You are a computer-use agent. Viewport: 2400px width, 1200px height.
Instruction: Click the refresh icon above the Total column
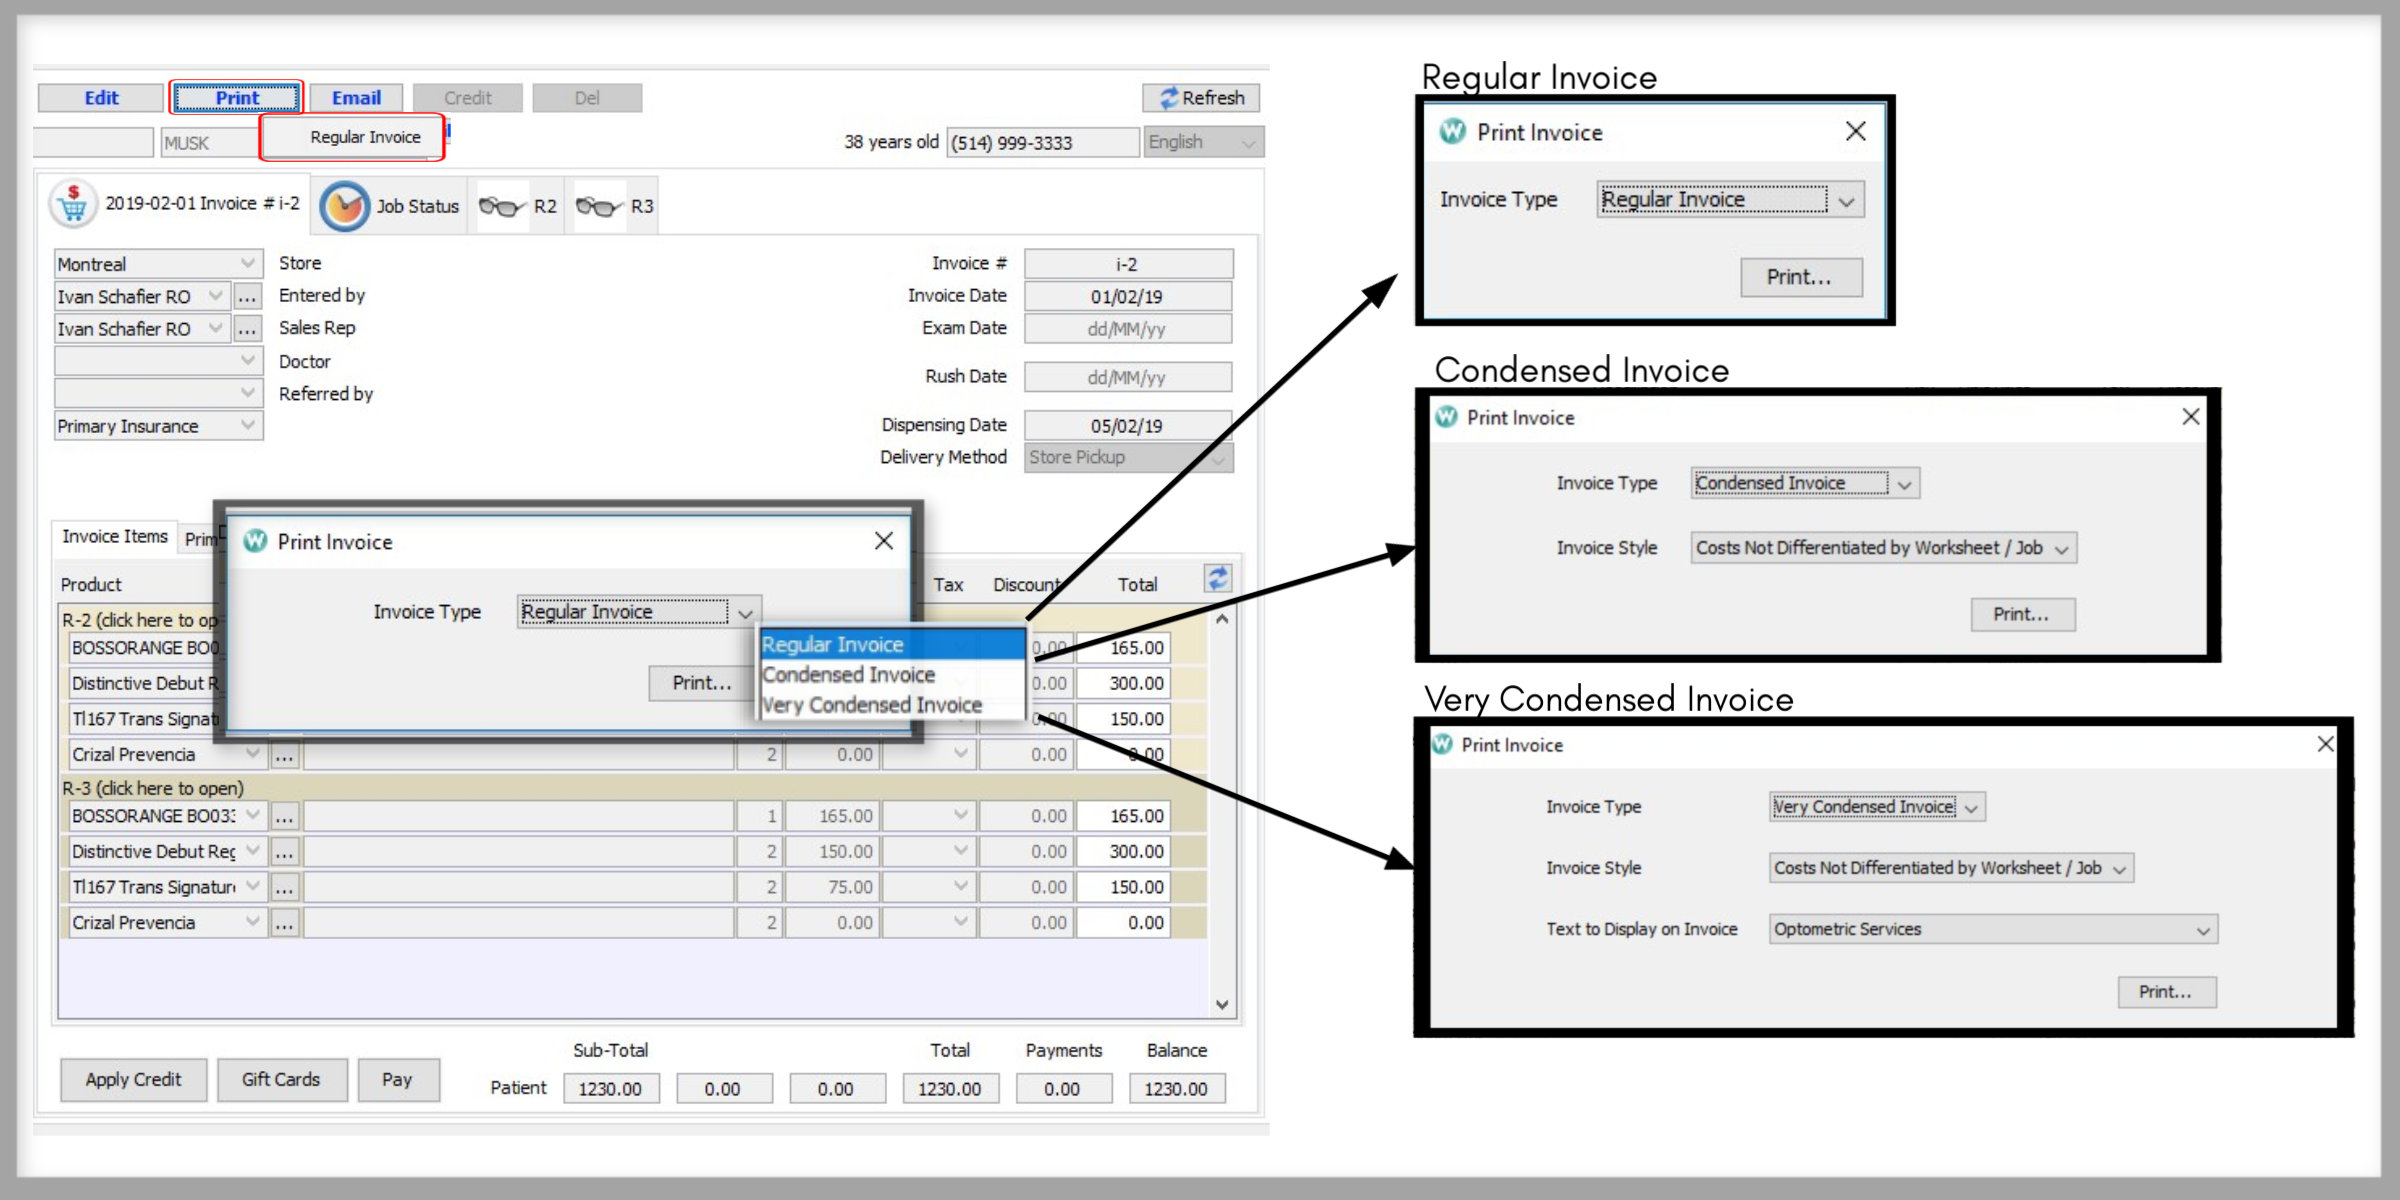1217,577
